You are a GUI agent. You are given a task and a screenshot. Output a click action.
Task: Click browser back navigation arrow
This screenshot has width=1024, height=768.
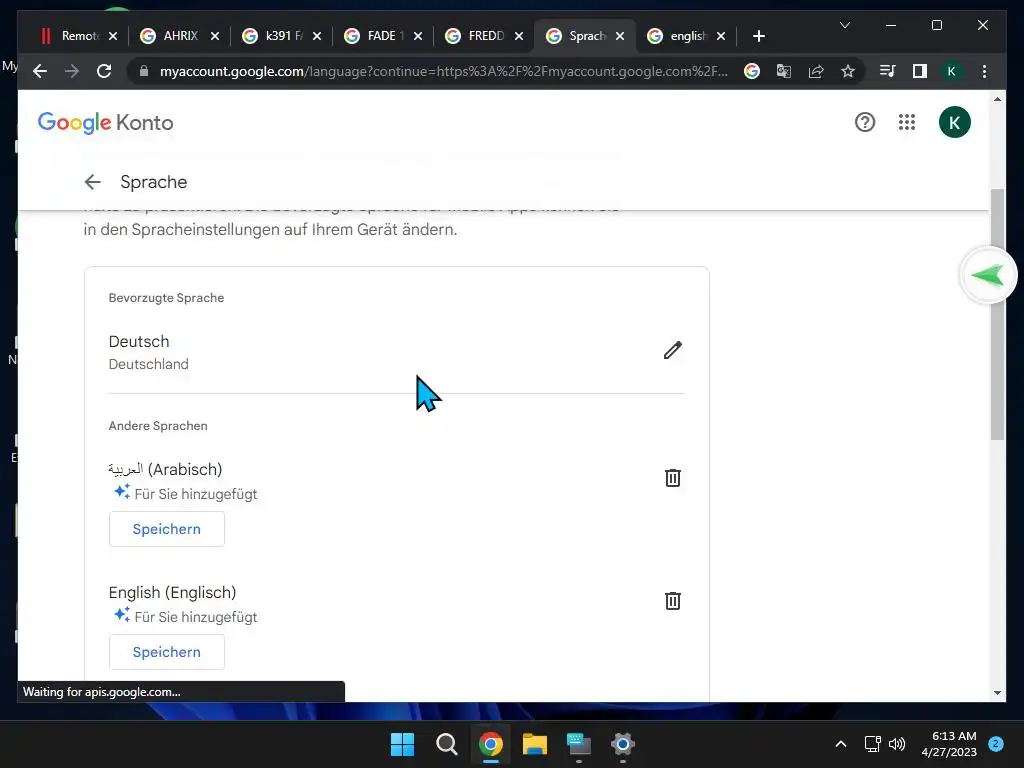[40, 71]
